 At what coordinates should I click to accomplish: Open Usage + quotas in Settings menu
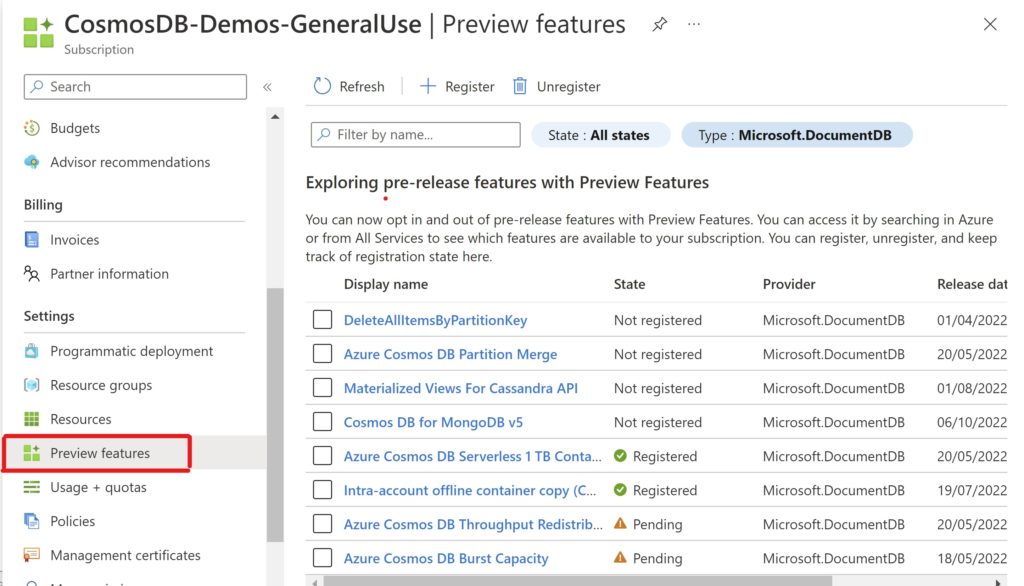point(98,487)
